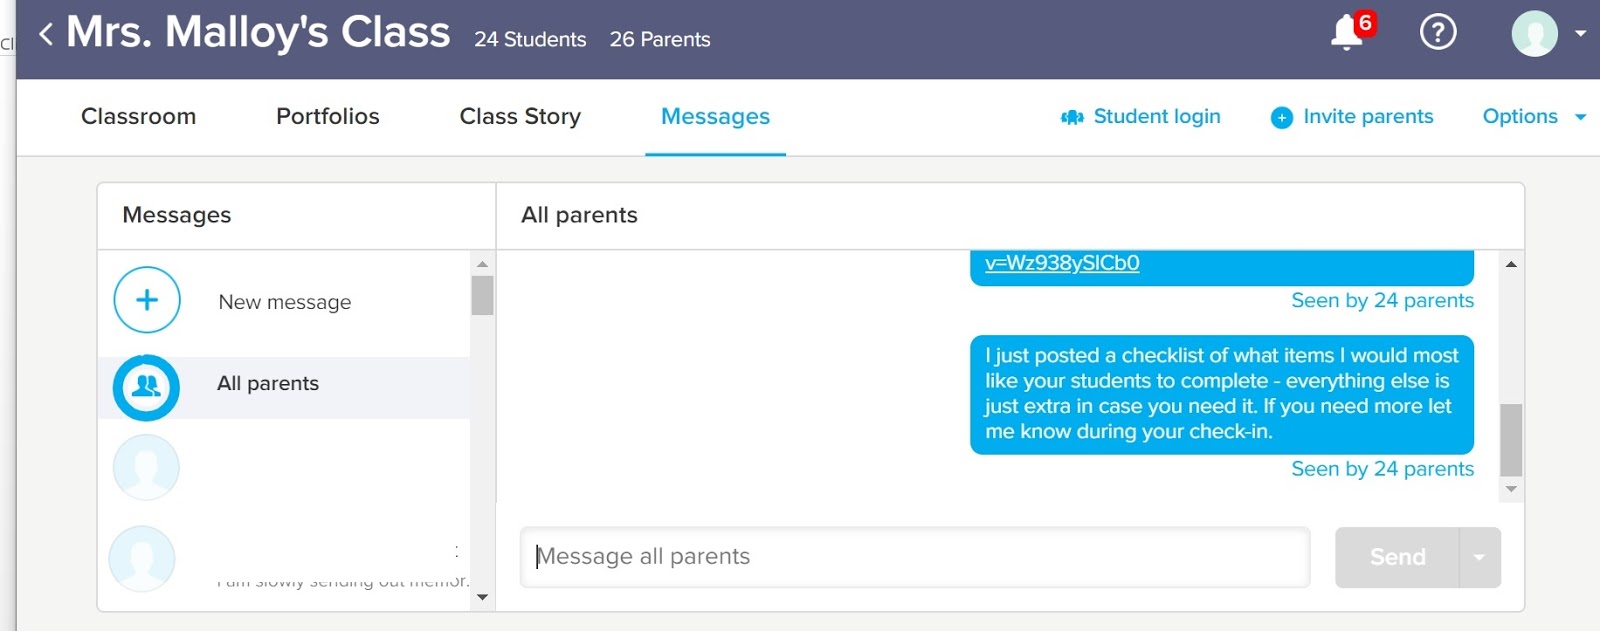Open the Portfolios tab
The image size is (1600, 631).
pyautogui.click(x=327, y=117)
